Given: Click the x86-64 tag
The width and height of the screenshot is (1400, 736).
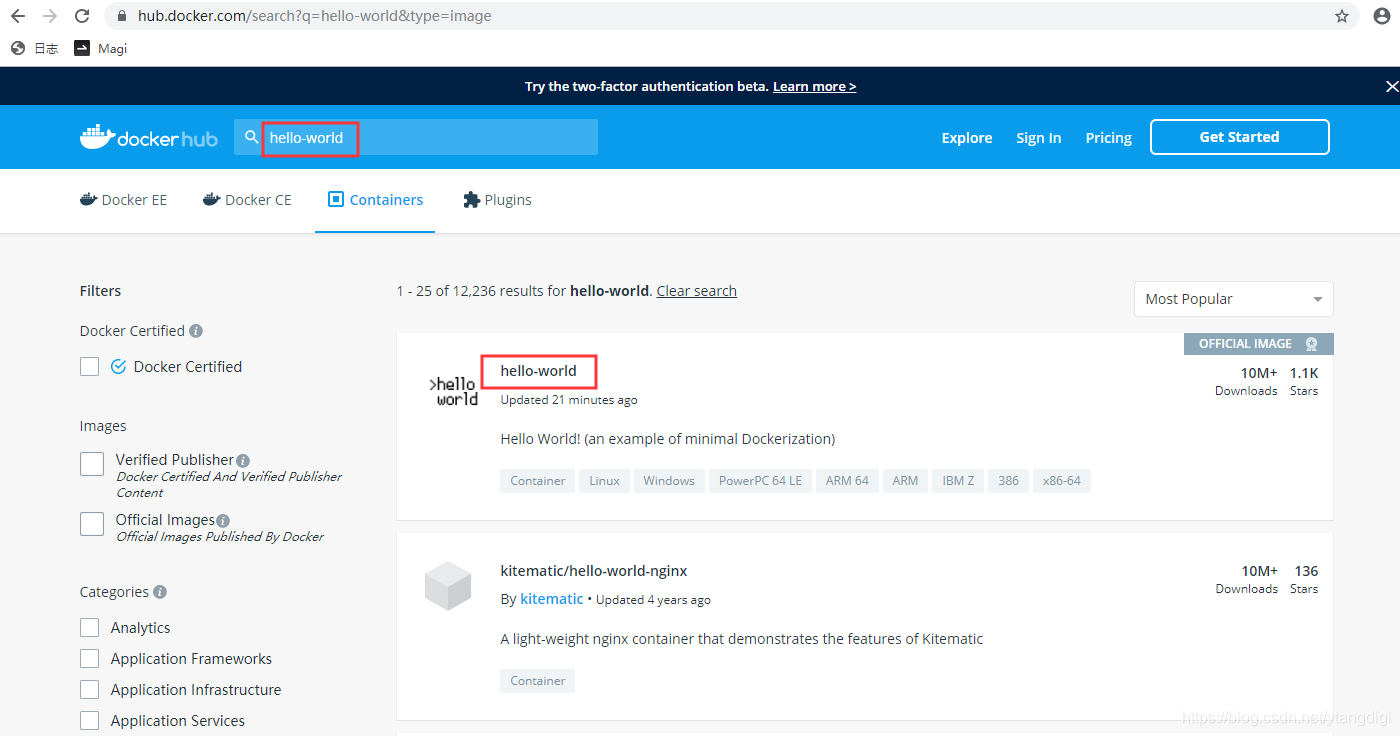Looking at the screenshot, I should pyautogui.click(x=1062, y=481).
